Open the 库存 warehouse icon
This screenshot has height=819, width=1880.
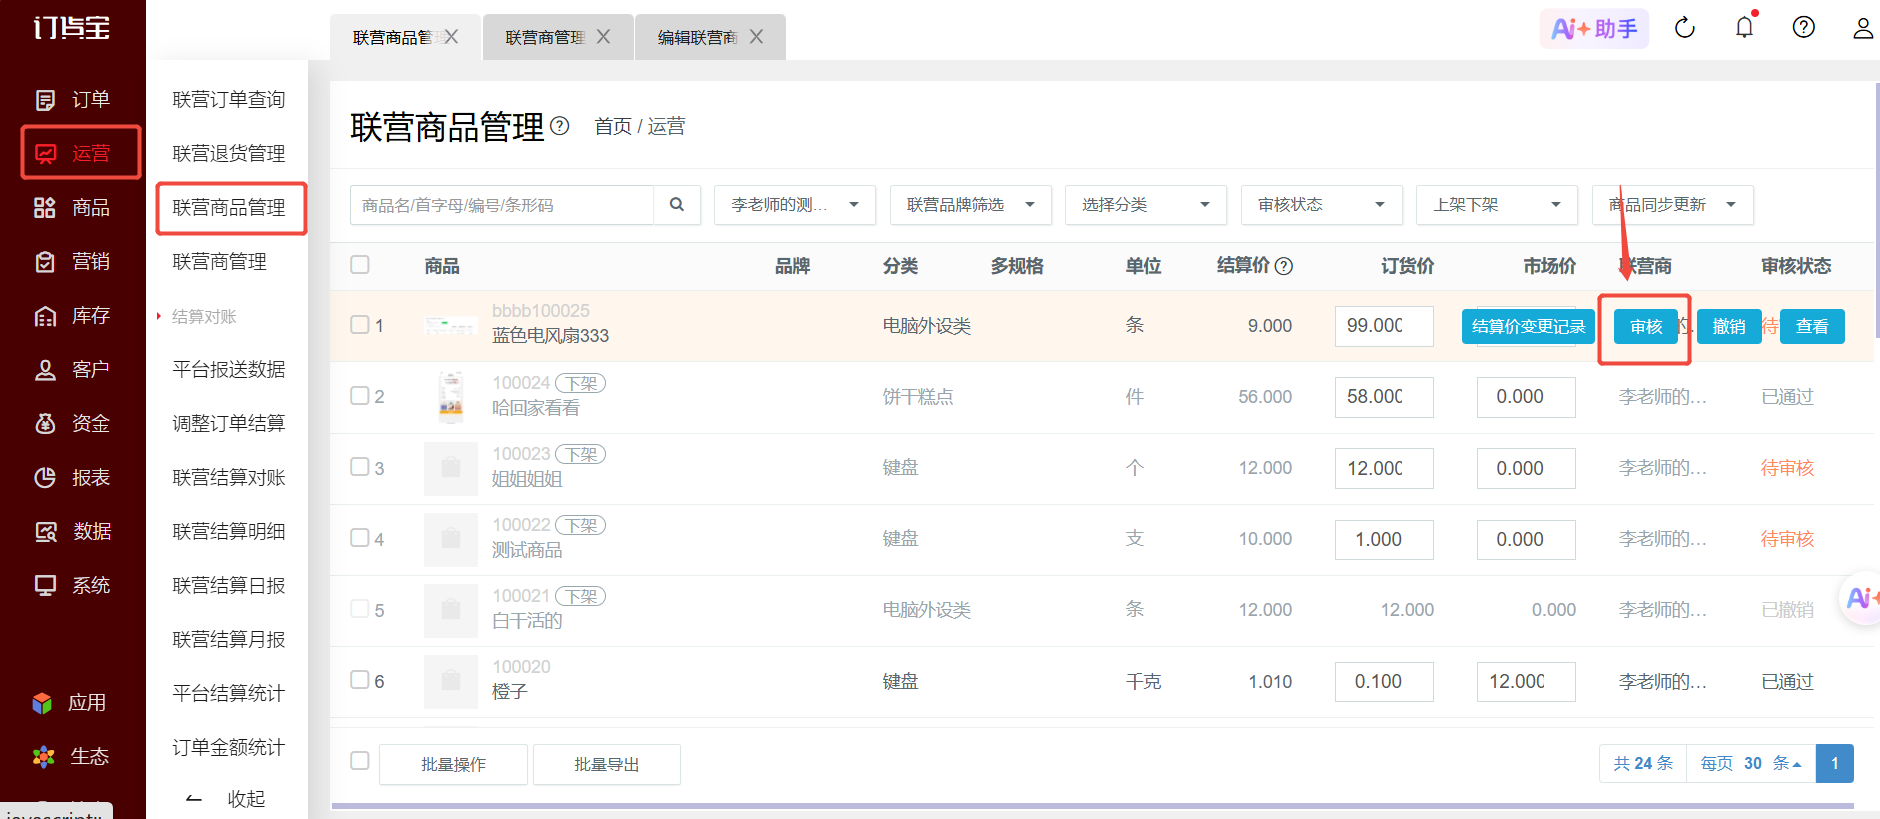coord(45,316)
